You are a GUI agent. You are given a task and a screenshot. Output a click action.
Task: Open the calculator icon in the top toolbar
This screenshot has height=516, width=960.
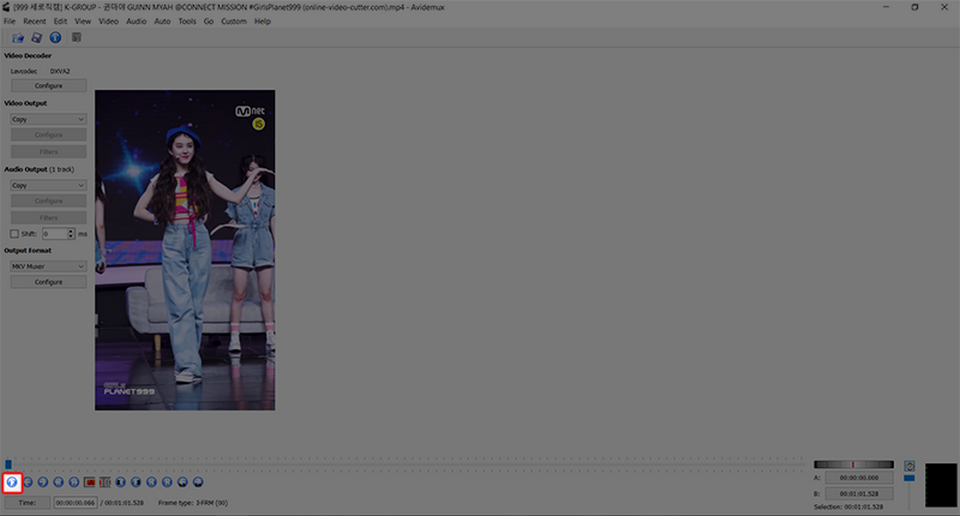pos(77,38)
